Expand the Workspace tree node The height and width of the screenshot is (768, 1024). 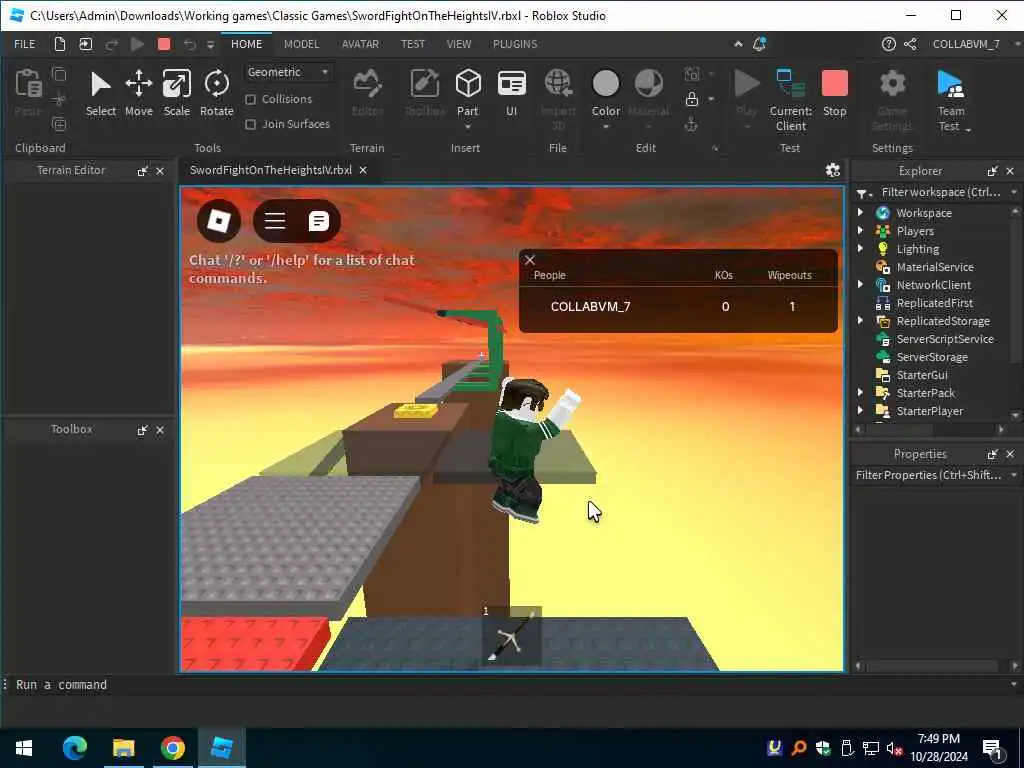click(x=861, y=212)
